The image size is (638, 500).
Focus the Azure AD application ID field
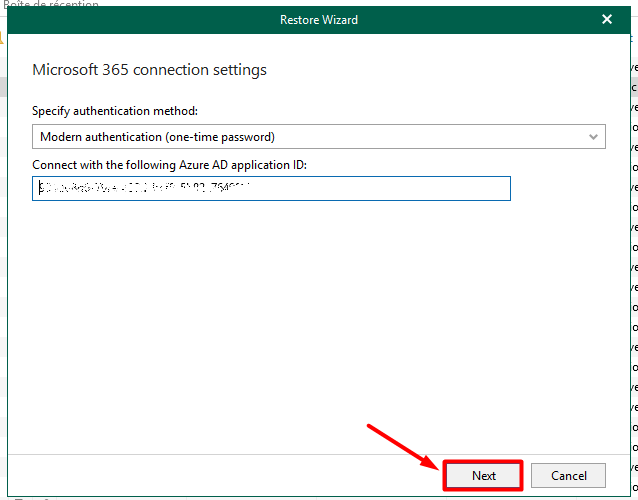tap(271, 188)
